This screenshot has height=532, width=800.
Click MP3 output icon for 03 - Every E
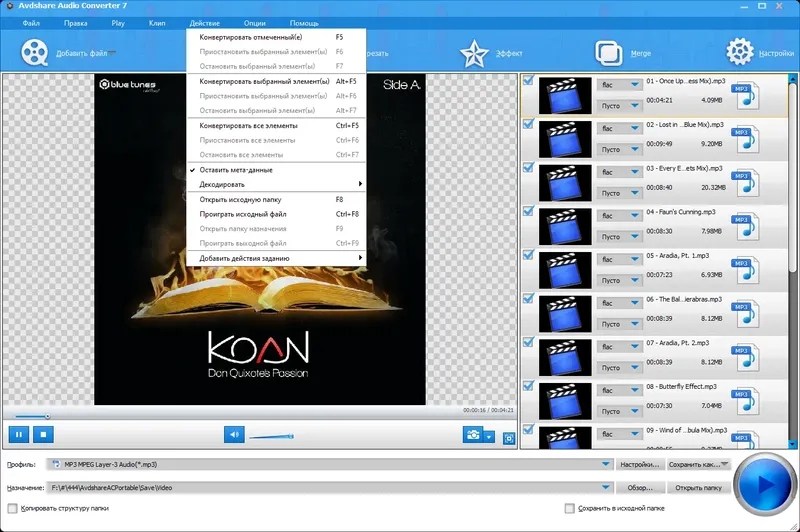745,183
